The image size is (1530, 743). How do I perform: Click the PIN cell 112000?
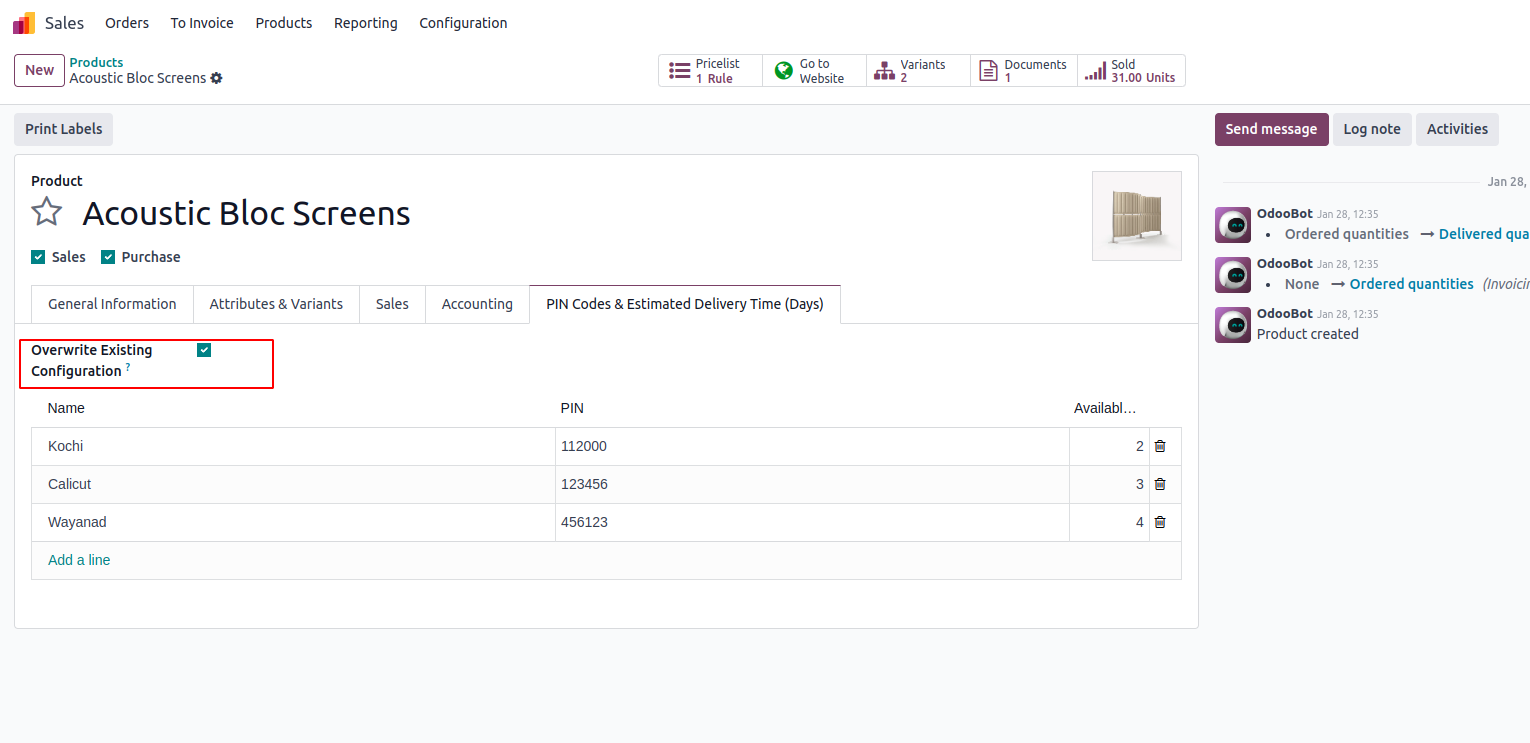pos(812,447)
